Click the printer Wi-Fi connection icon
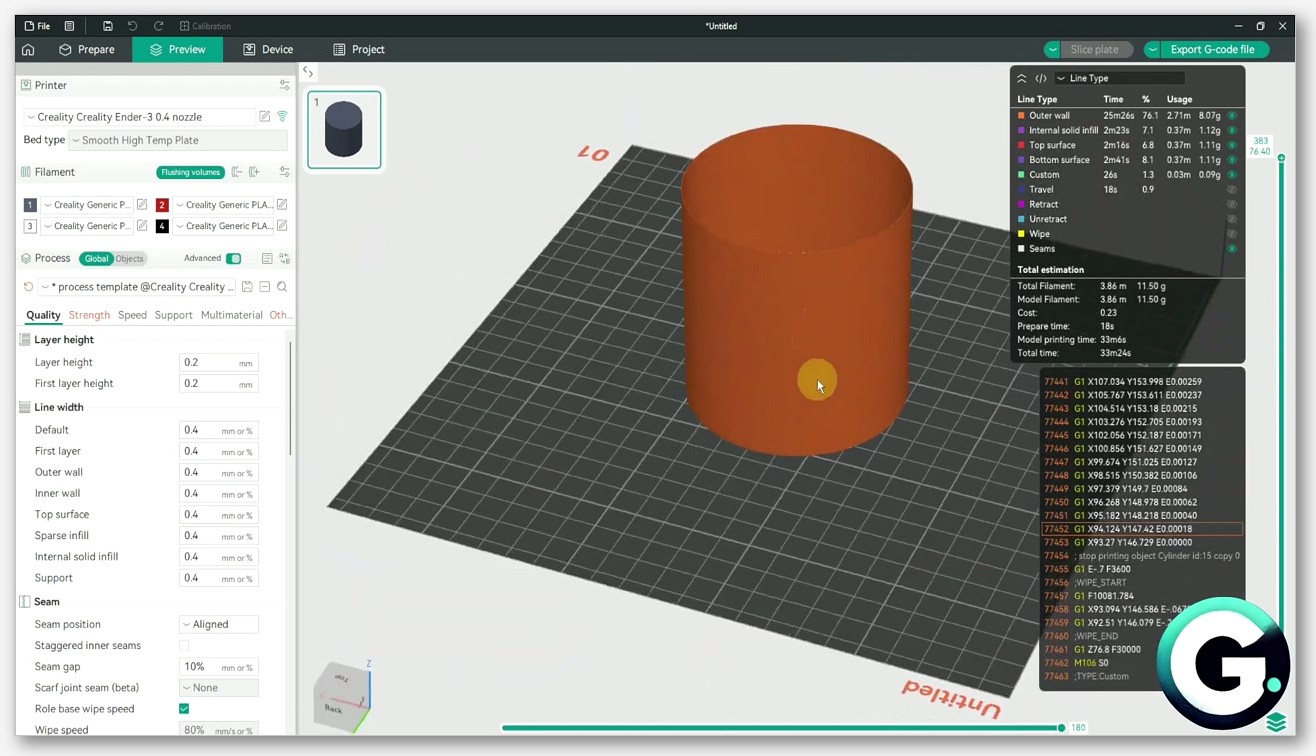Viewport: 1316px width, 756px height. [x=282, y=117]
